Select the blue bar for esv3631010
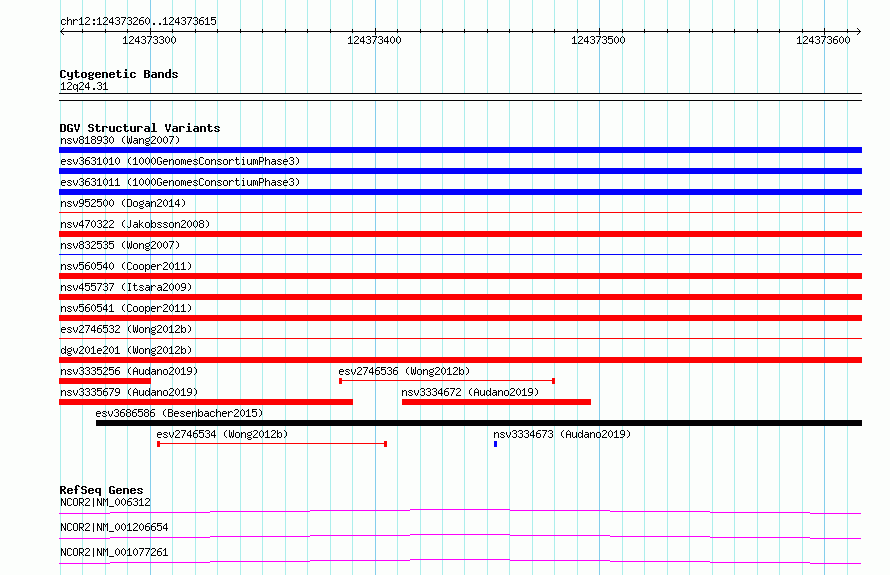The height and width of the screenshot is (575, 890). [460, 171]
